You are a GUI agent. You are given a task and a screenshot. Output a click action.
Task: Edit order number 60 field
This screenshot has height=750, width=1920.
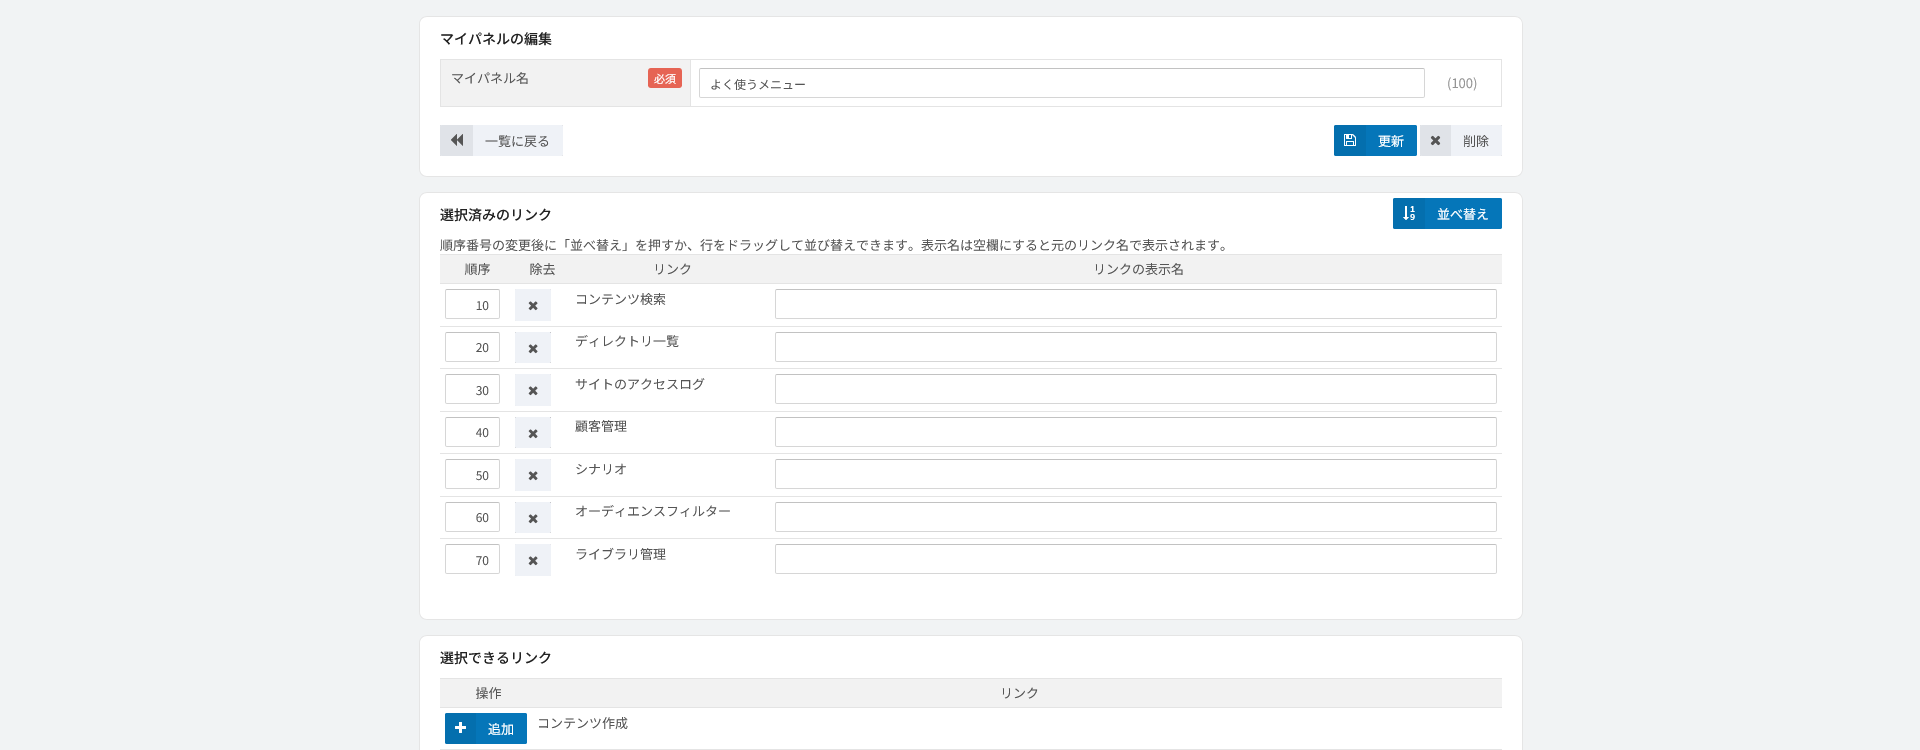[x=472, y=517]
